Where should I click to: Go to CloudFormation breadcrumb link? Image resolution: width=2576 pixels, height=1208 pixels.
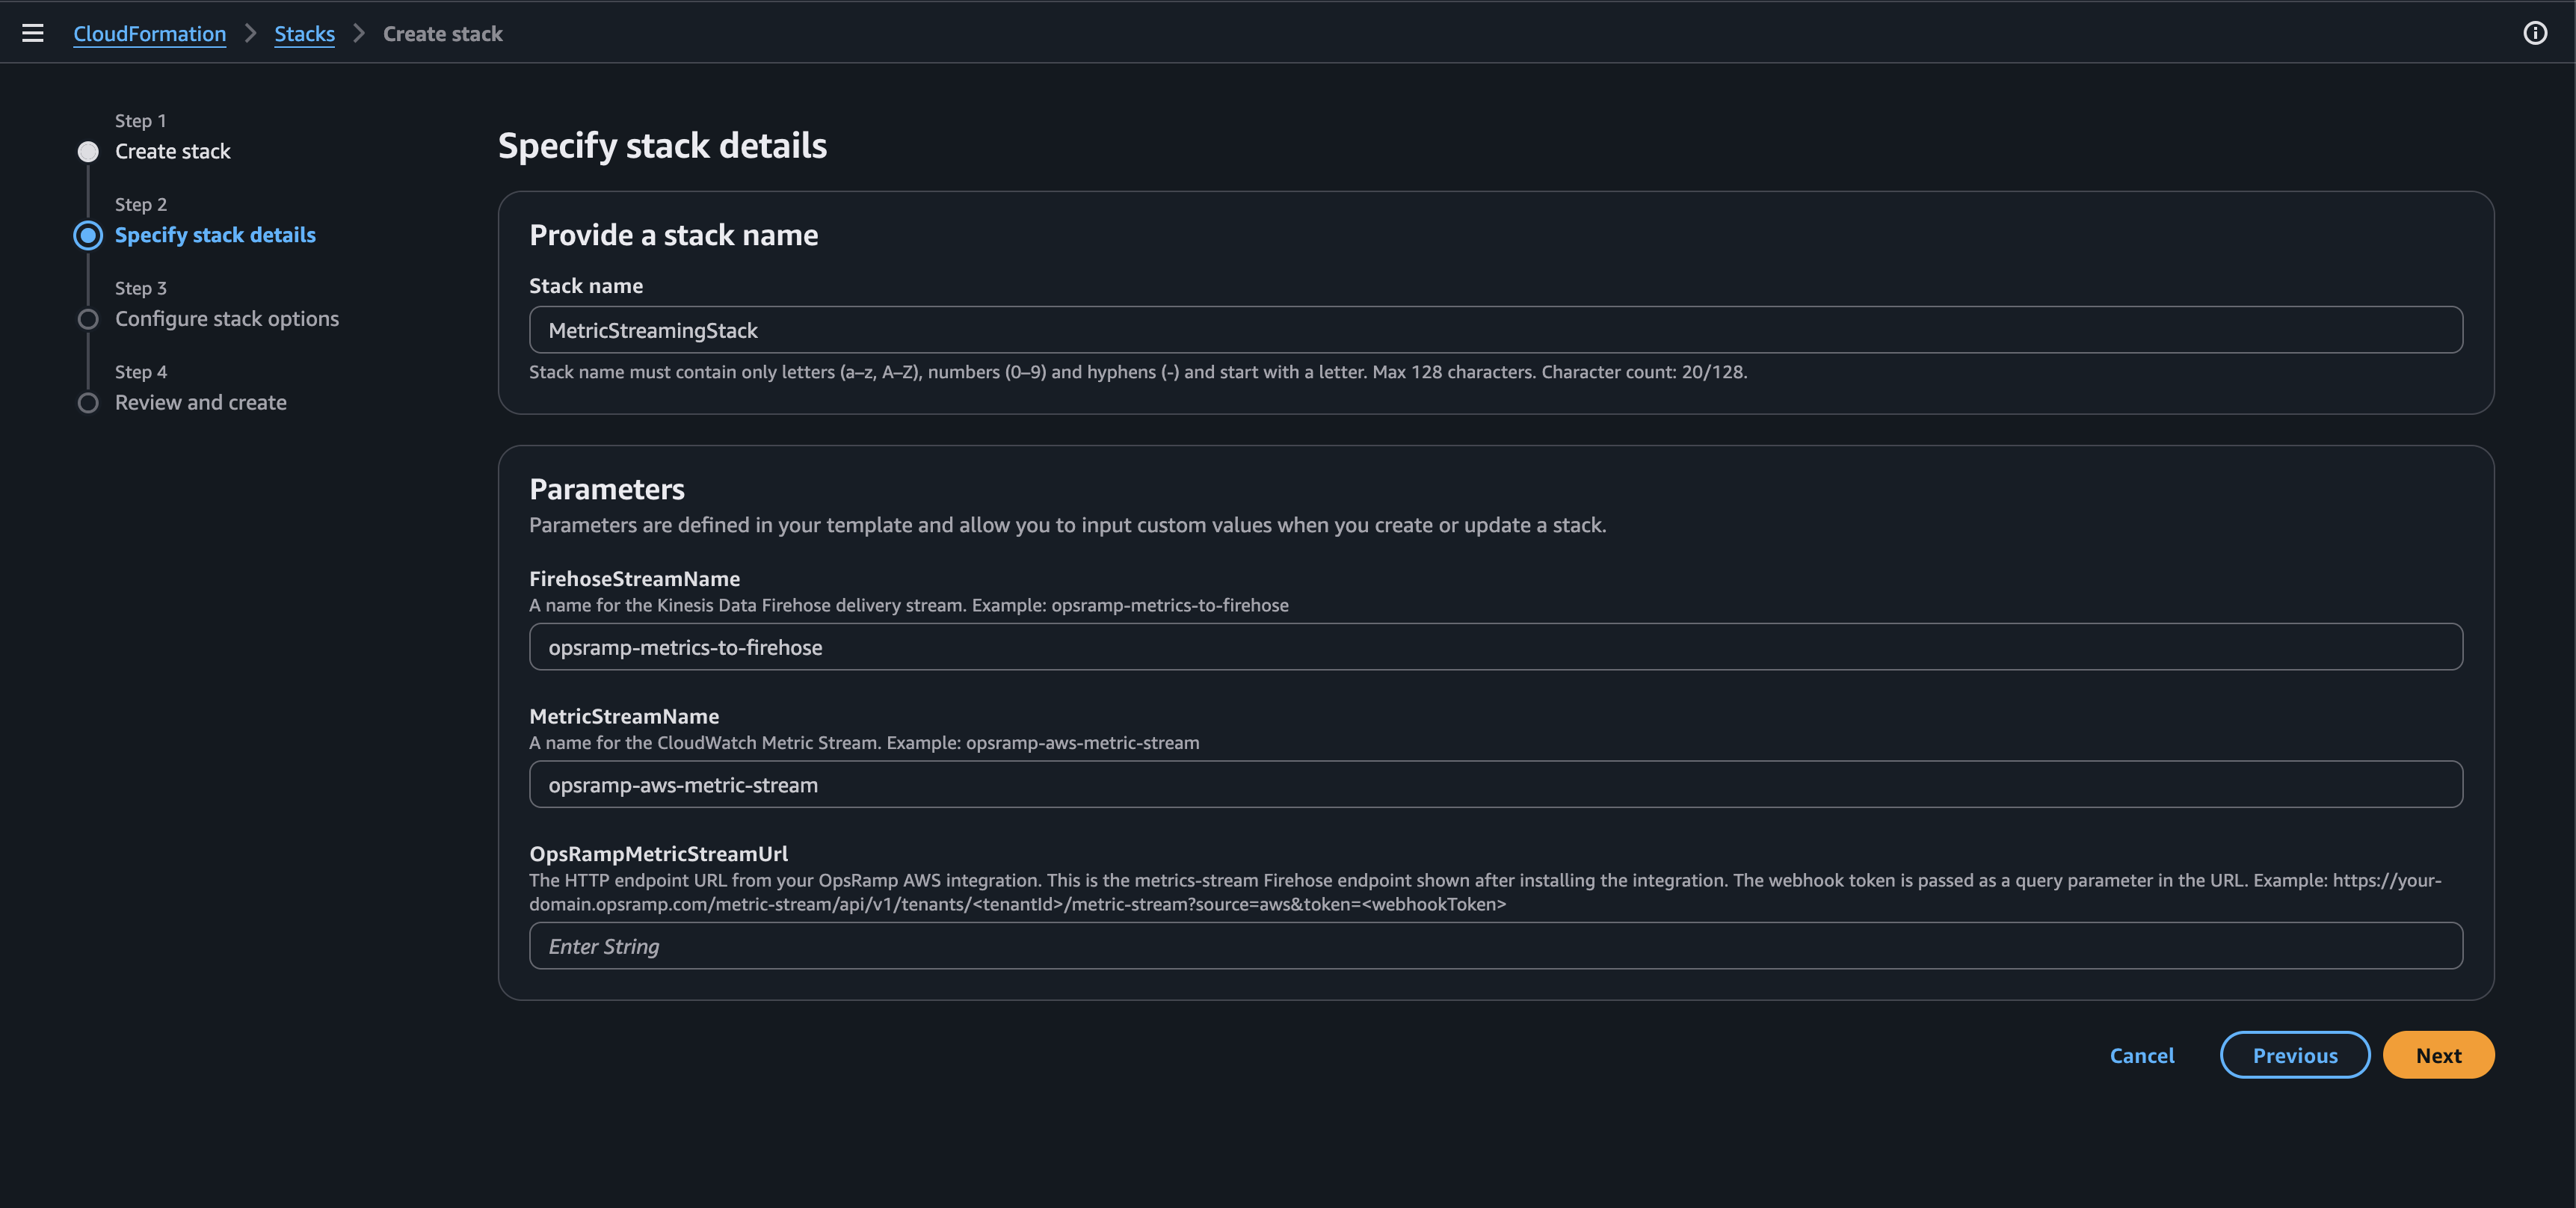[x=150, y=34]
